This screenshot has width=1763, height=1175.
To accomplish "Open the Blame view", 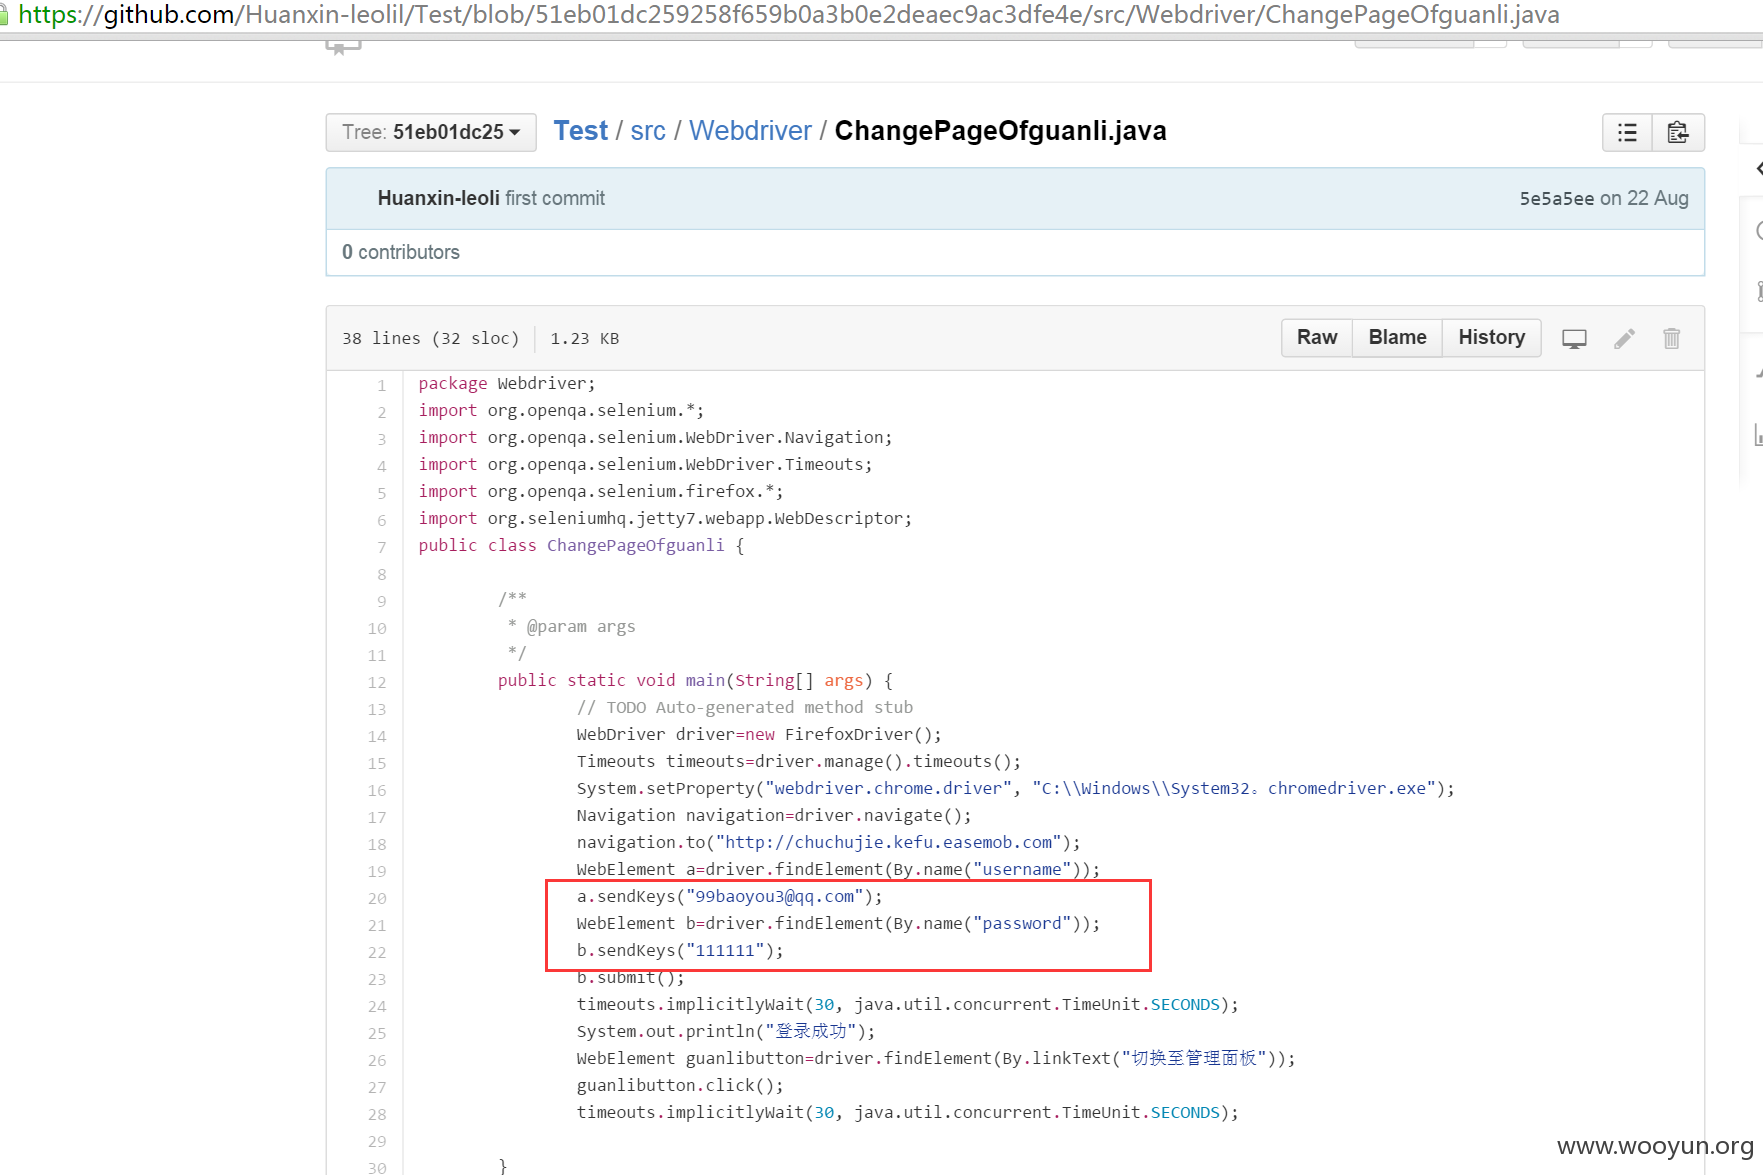I will pyautogui.click(x=1397, y=338).
